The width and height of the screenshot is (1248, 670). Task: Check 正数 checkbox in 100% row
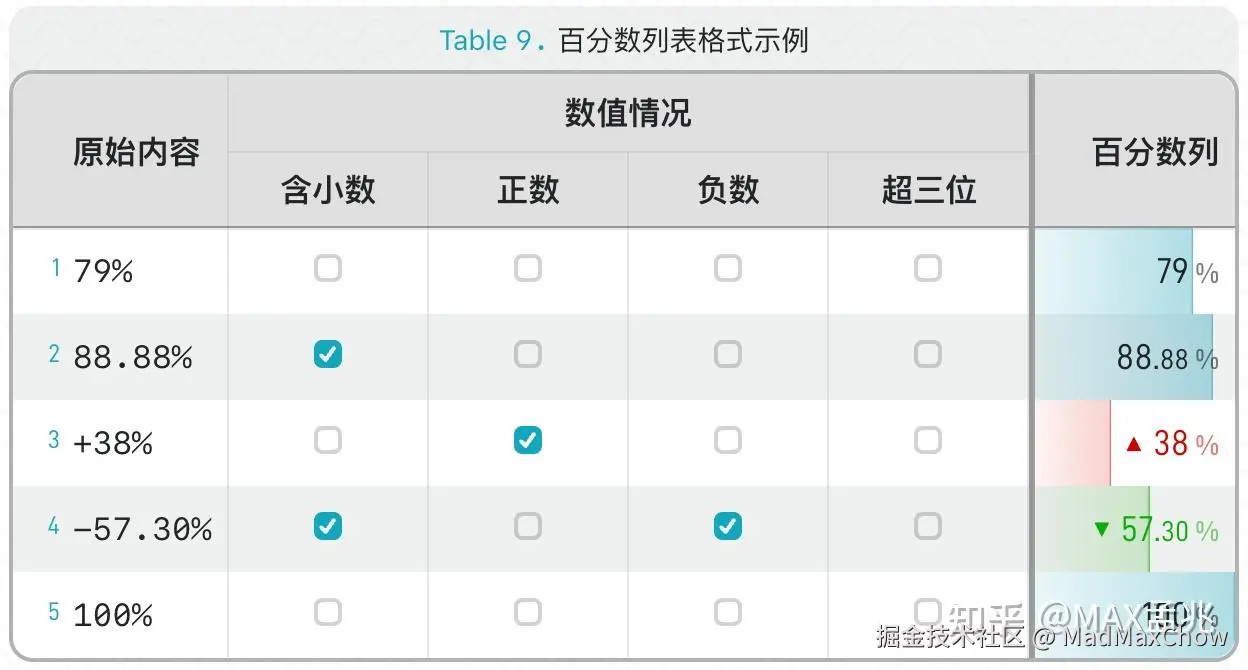pyautogui.click(x=528, y=612)
